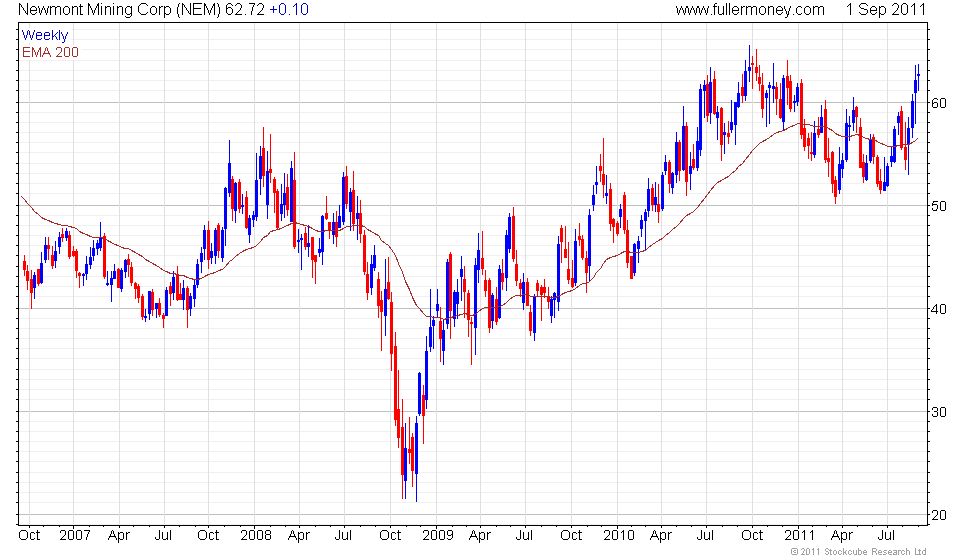Click the Apr label following 2008

(299, 536)
